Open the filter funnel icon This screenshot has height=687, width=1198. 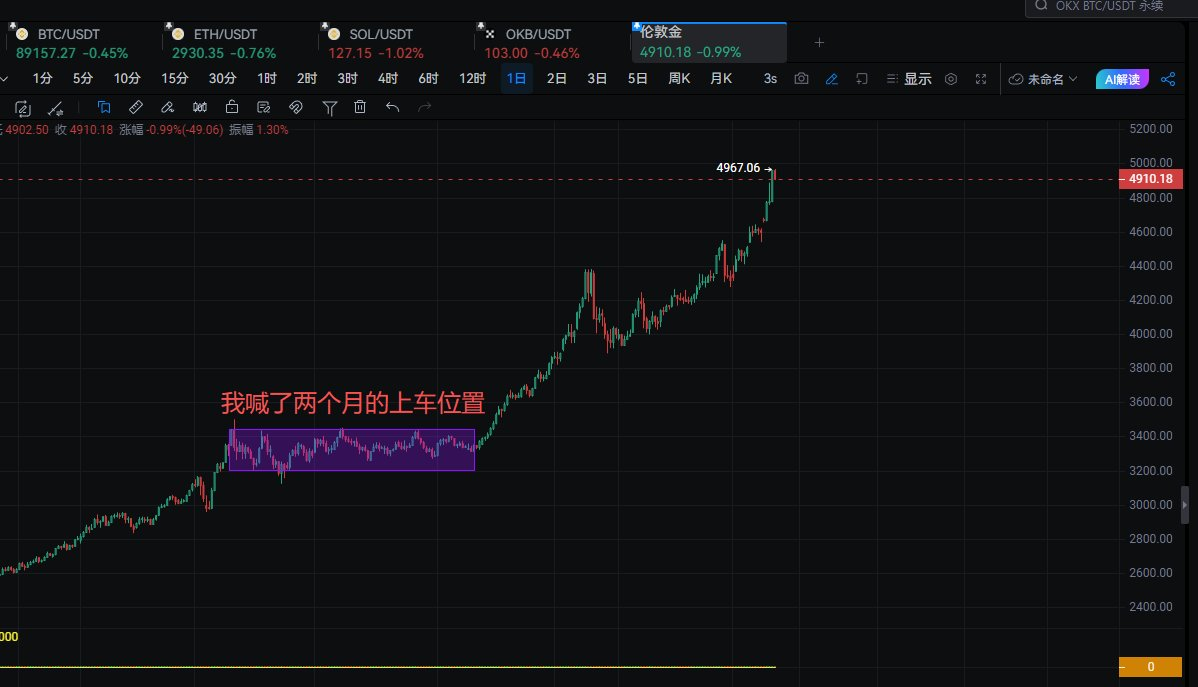coord(329,107)
